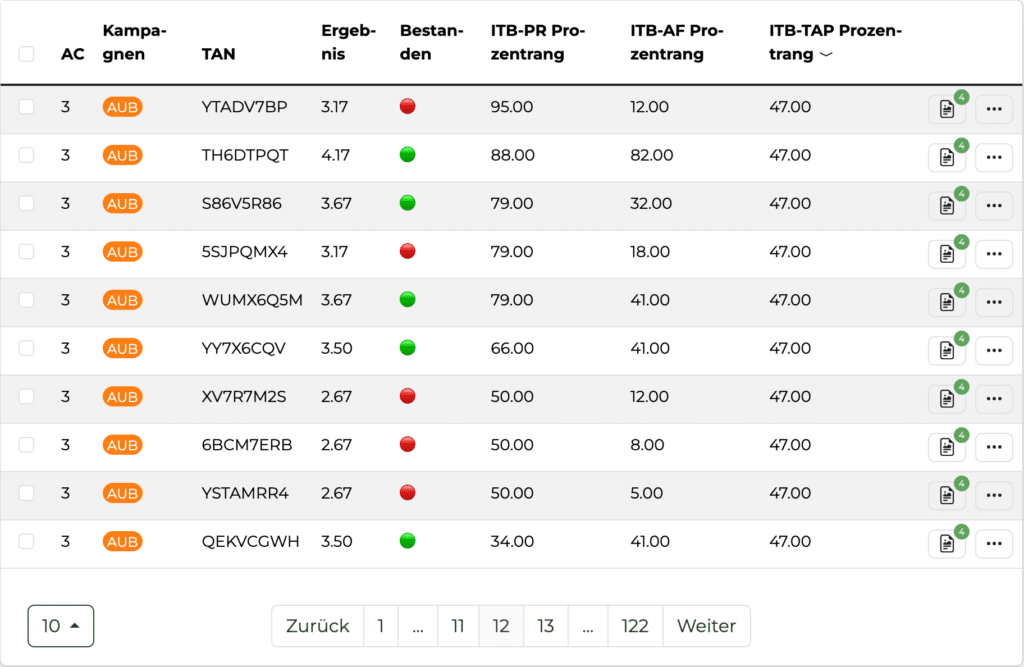
Task: Open three-dots menu for S86V5R86 row
Action: [x=994, y=206]
